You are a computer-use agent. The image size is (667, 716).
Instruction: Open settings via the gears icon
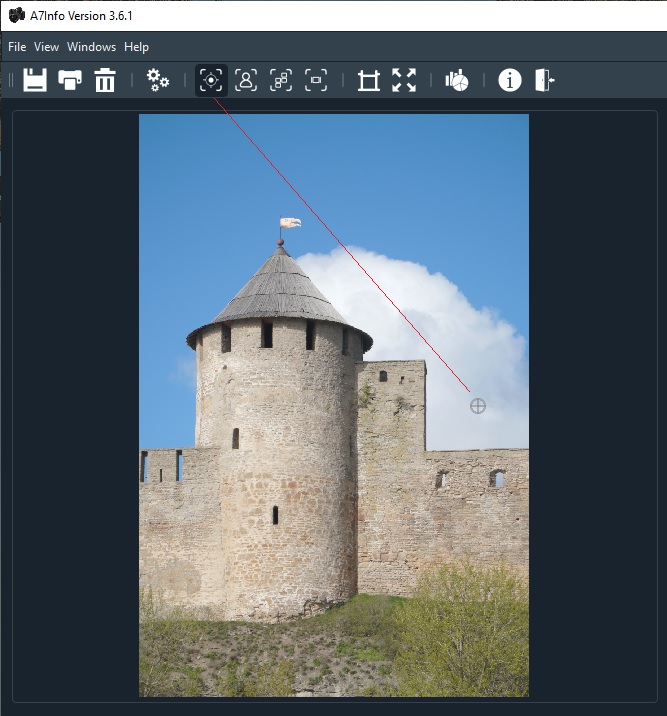pos(158,81)
